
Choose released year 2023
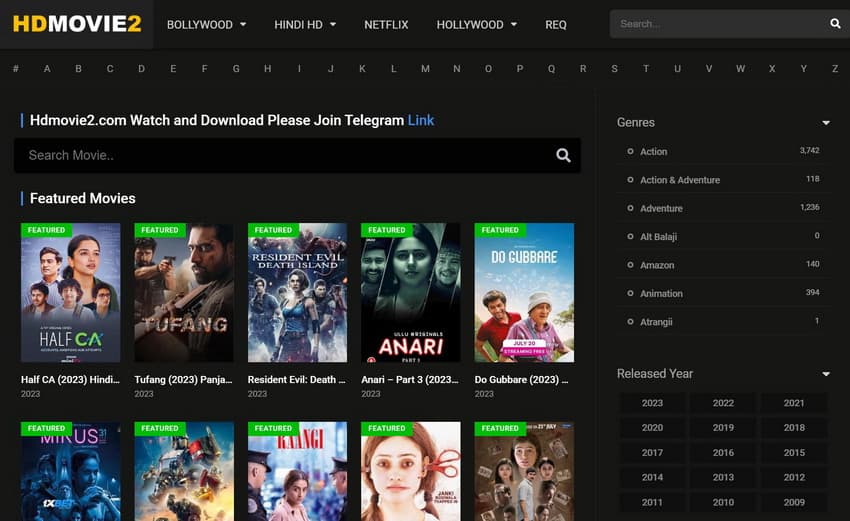click(652, 403)
